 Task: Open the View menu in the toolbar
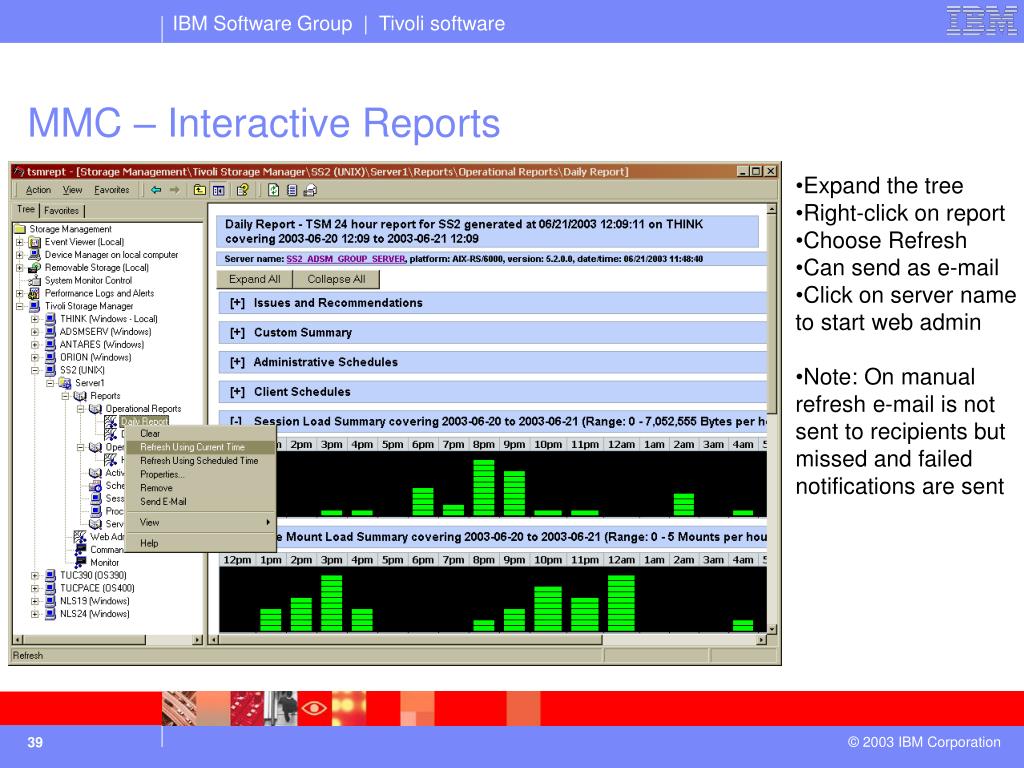point(72,190)
